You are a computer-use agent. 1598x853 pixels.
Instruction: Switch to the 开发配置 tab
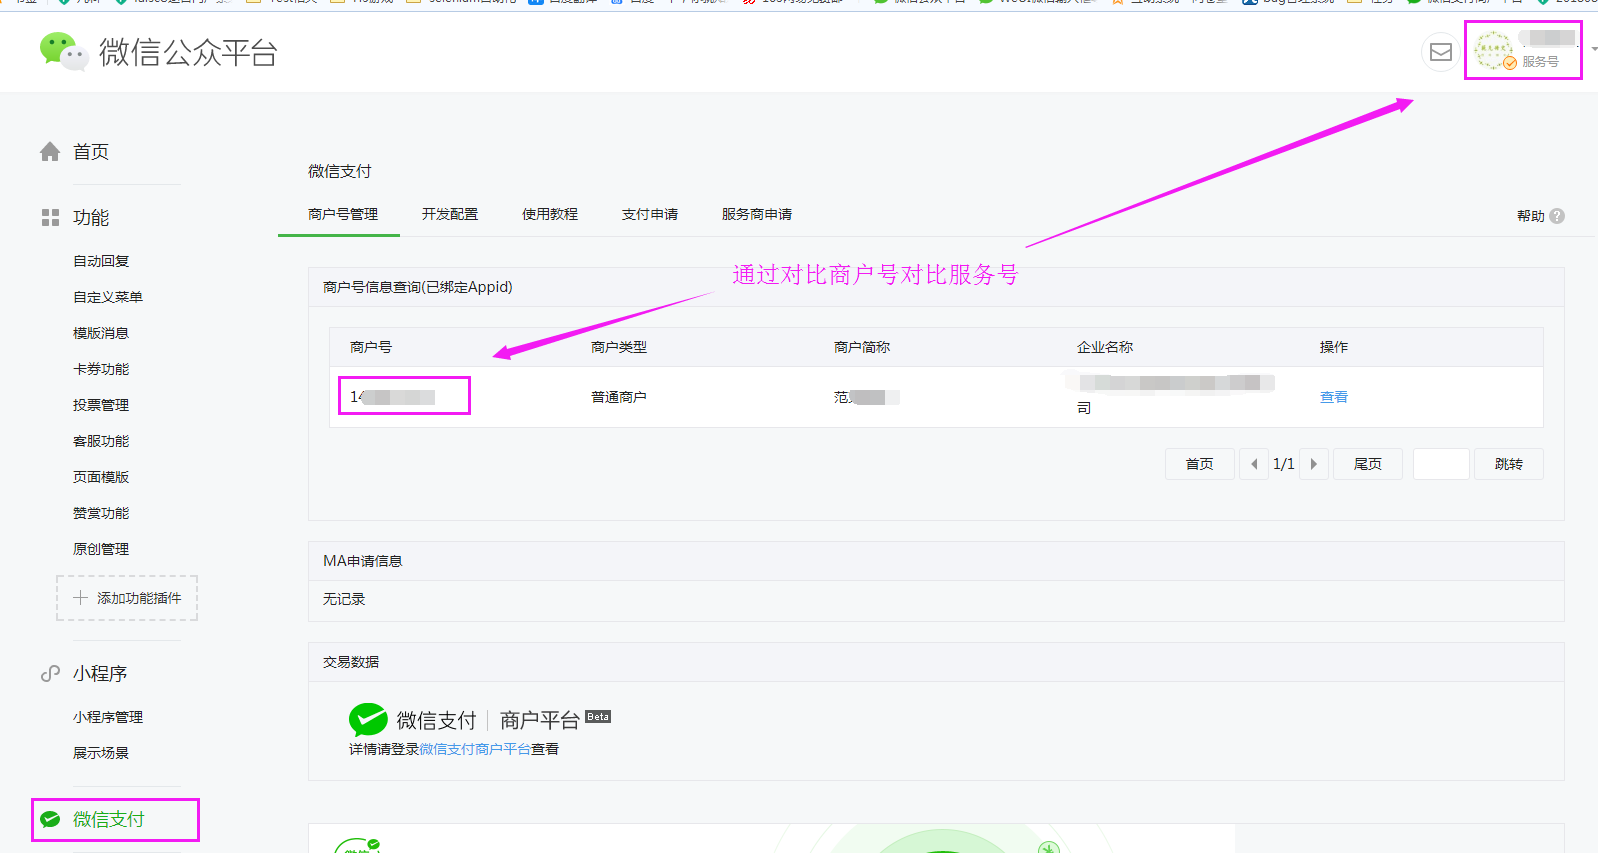[450, 214]
